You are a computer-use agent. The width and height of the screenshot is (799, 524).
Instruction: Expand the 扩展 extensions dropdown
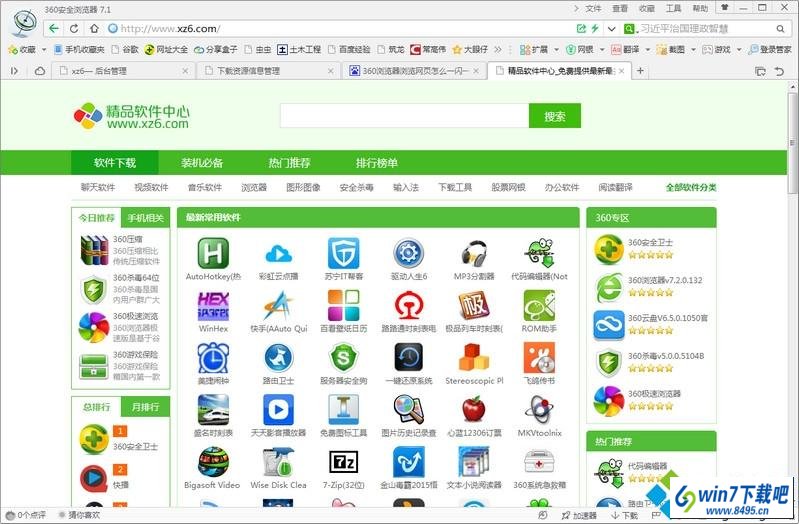[x=551, y=49]
